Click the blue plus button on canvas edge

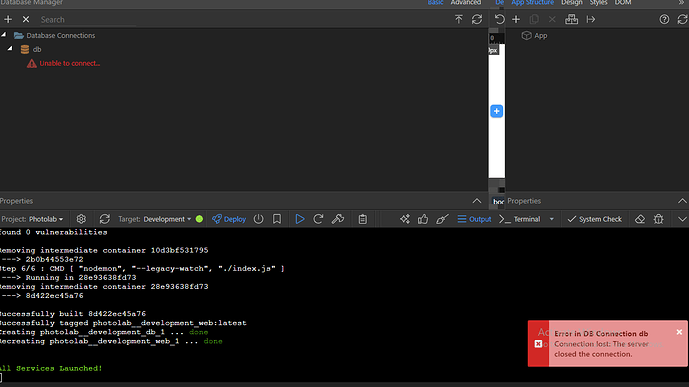[497, 111]
